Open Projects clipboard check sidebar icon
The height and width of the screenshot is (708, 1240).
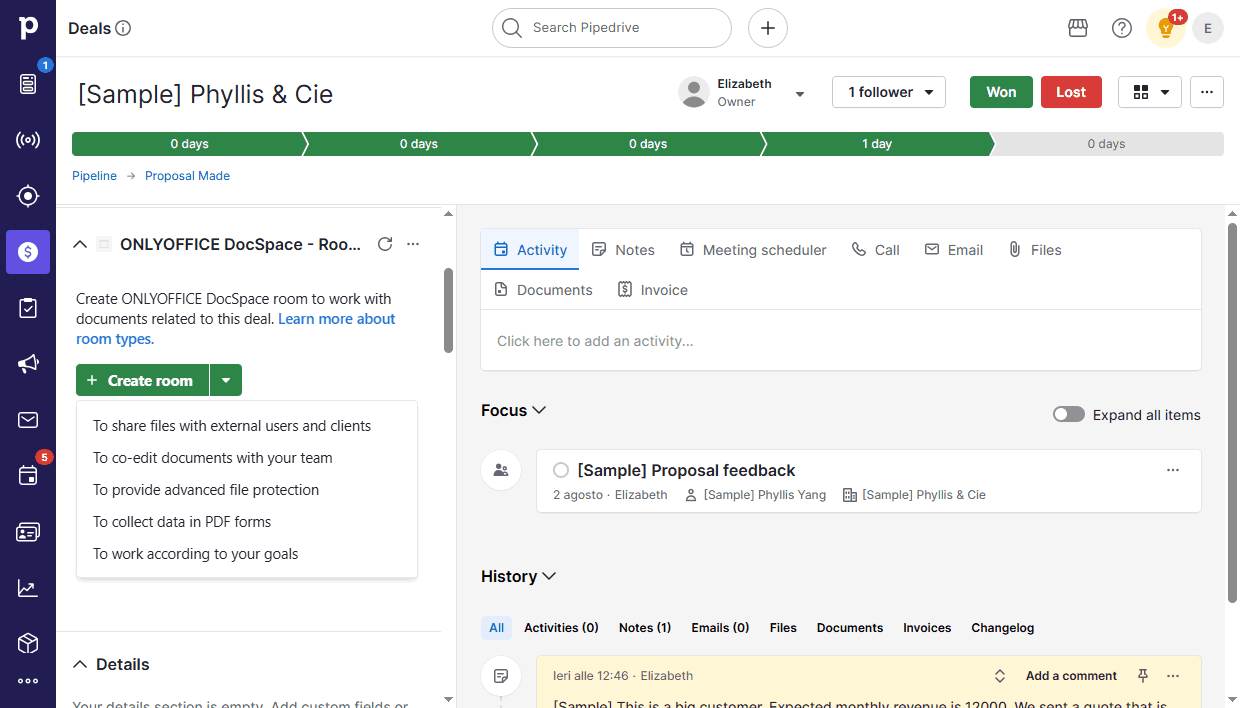pos(28,308)
